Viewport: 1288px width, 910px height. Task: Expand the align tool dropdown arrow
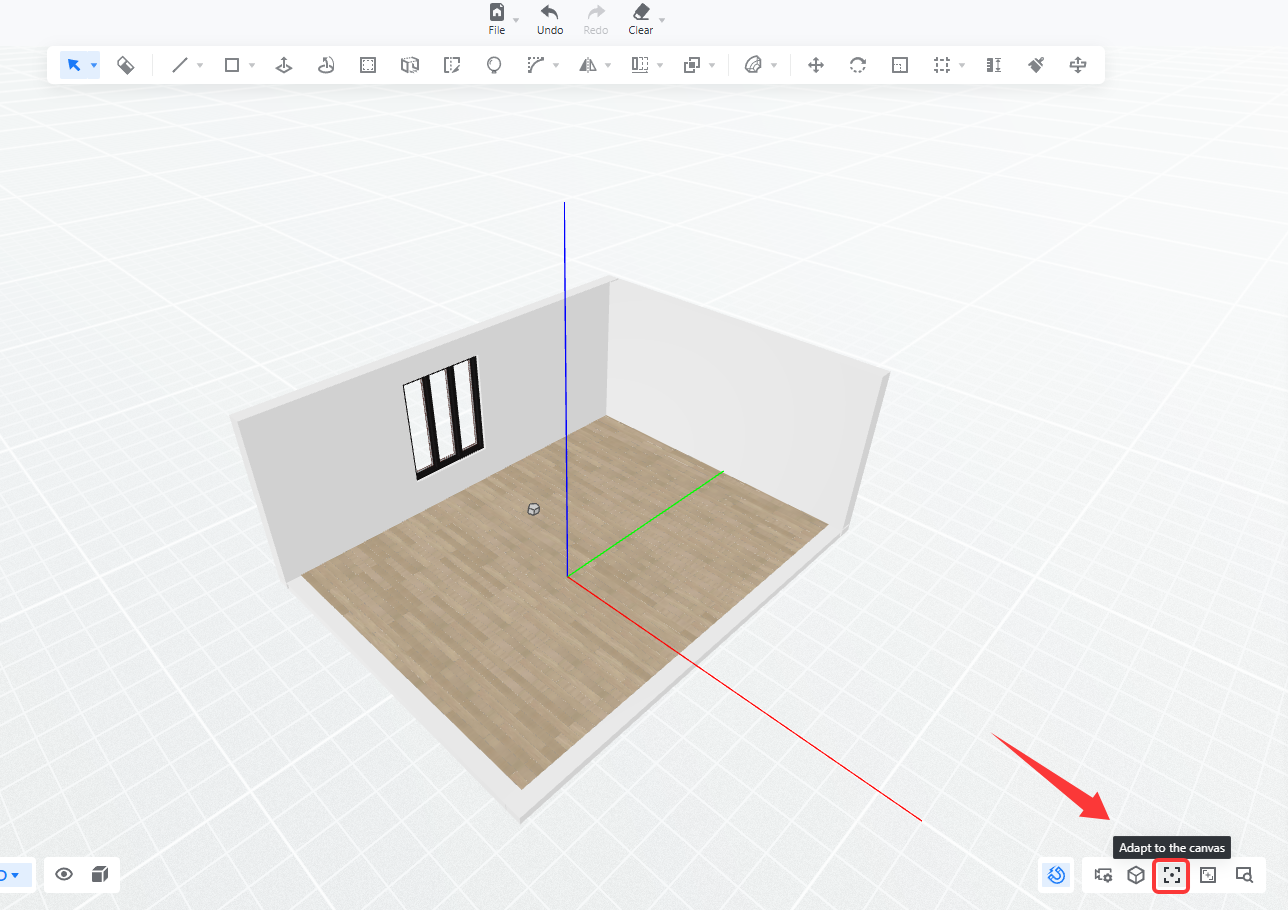[660, 66]
